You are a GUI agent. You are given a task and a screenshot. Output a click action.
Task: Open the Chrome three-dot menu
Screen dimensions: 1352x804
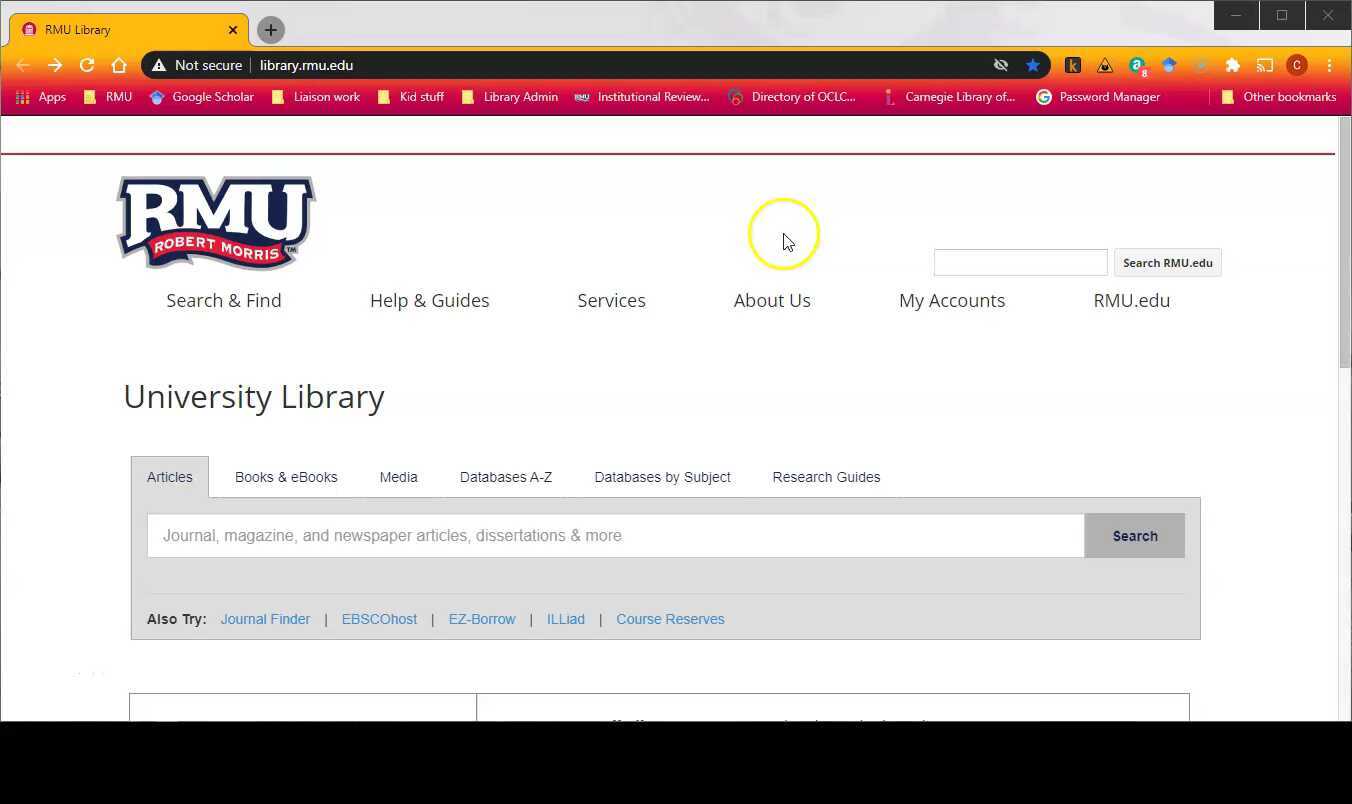[x=1330, y=65]
